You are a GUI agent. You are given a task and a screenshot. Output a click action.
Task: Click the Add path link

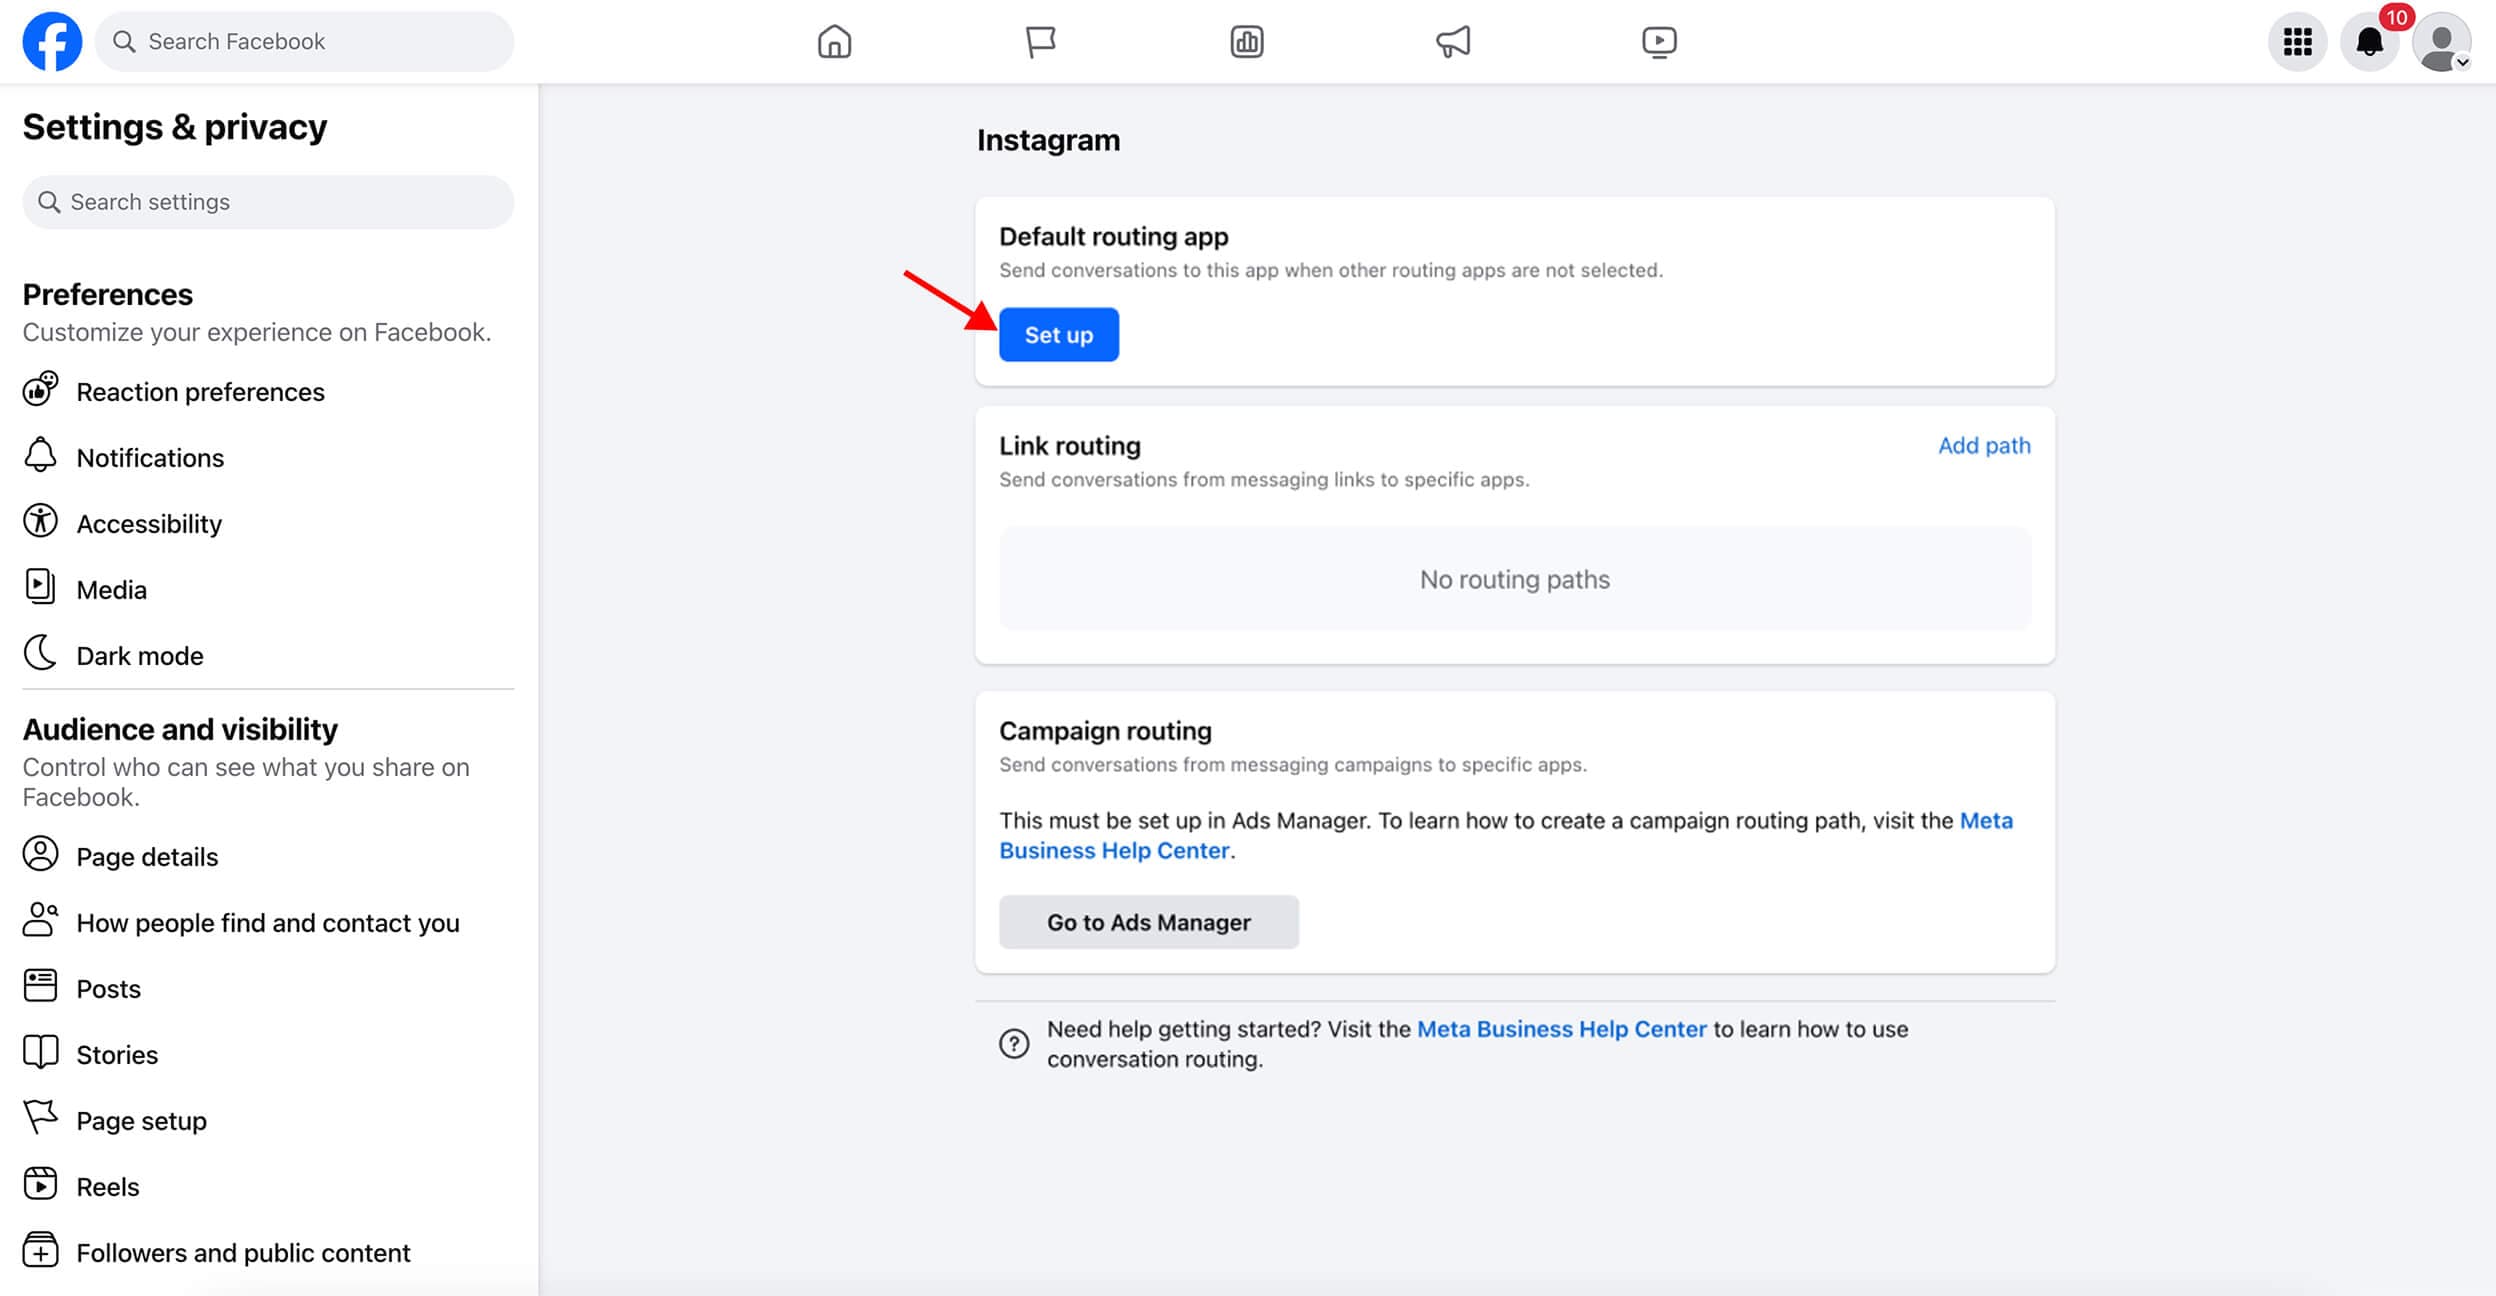tap(1984, 446)
